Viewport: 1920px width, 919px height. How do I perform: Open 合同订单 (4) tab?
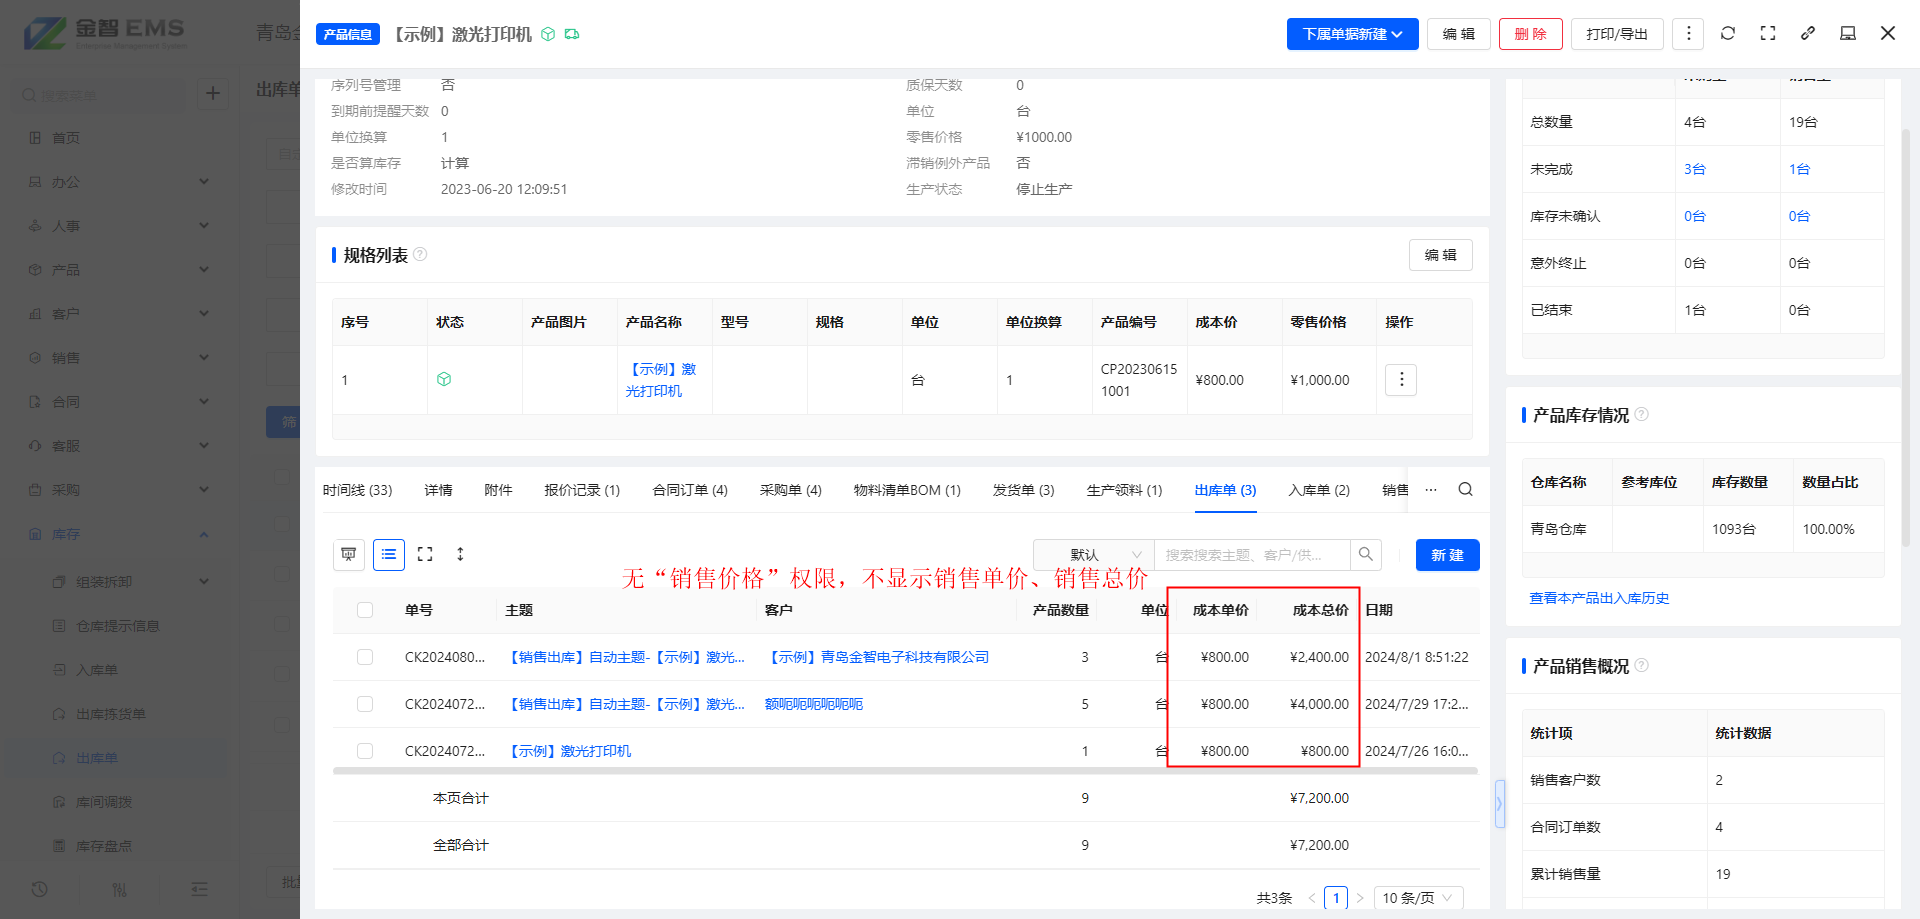tap(690, 490)
